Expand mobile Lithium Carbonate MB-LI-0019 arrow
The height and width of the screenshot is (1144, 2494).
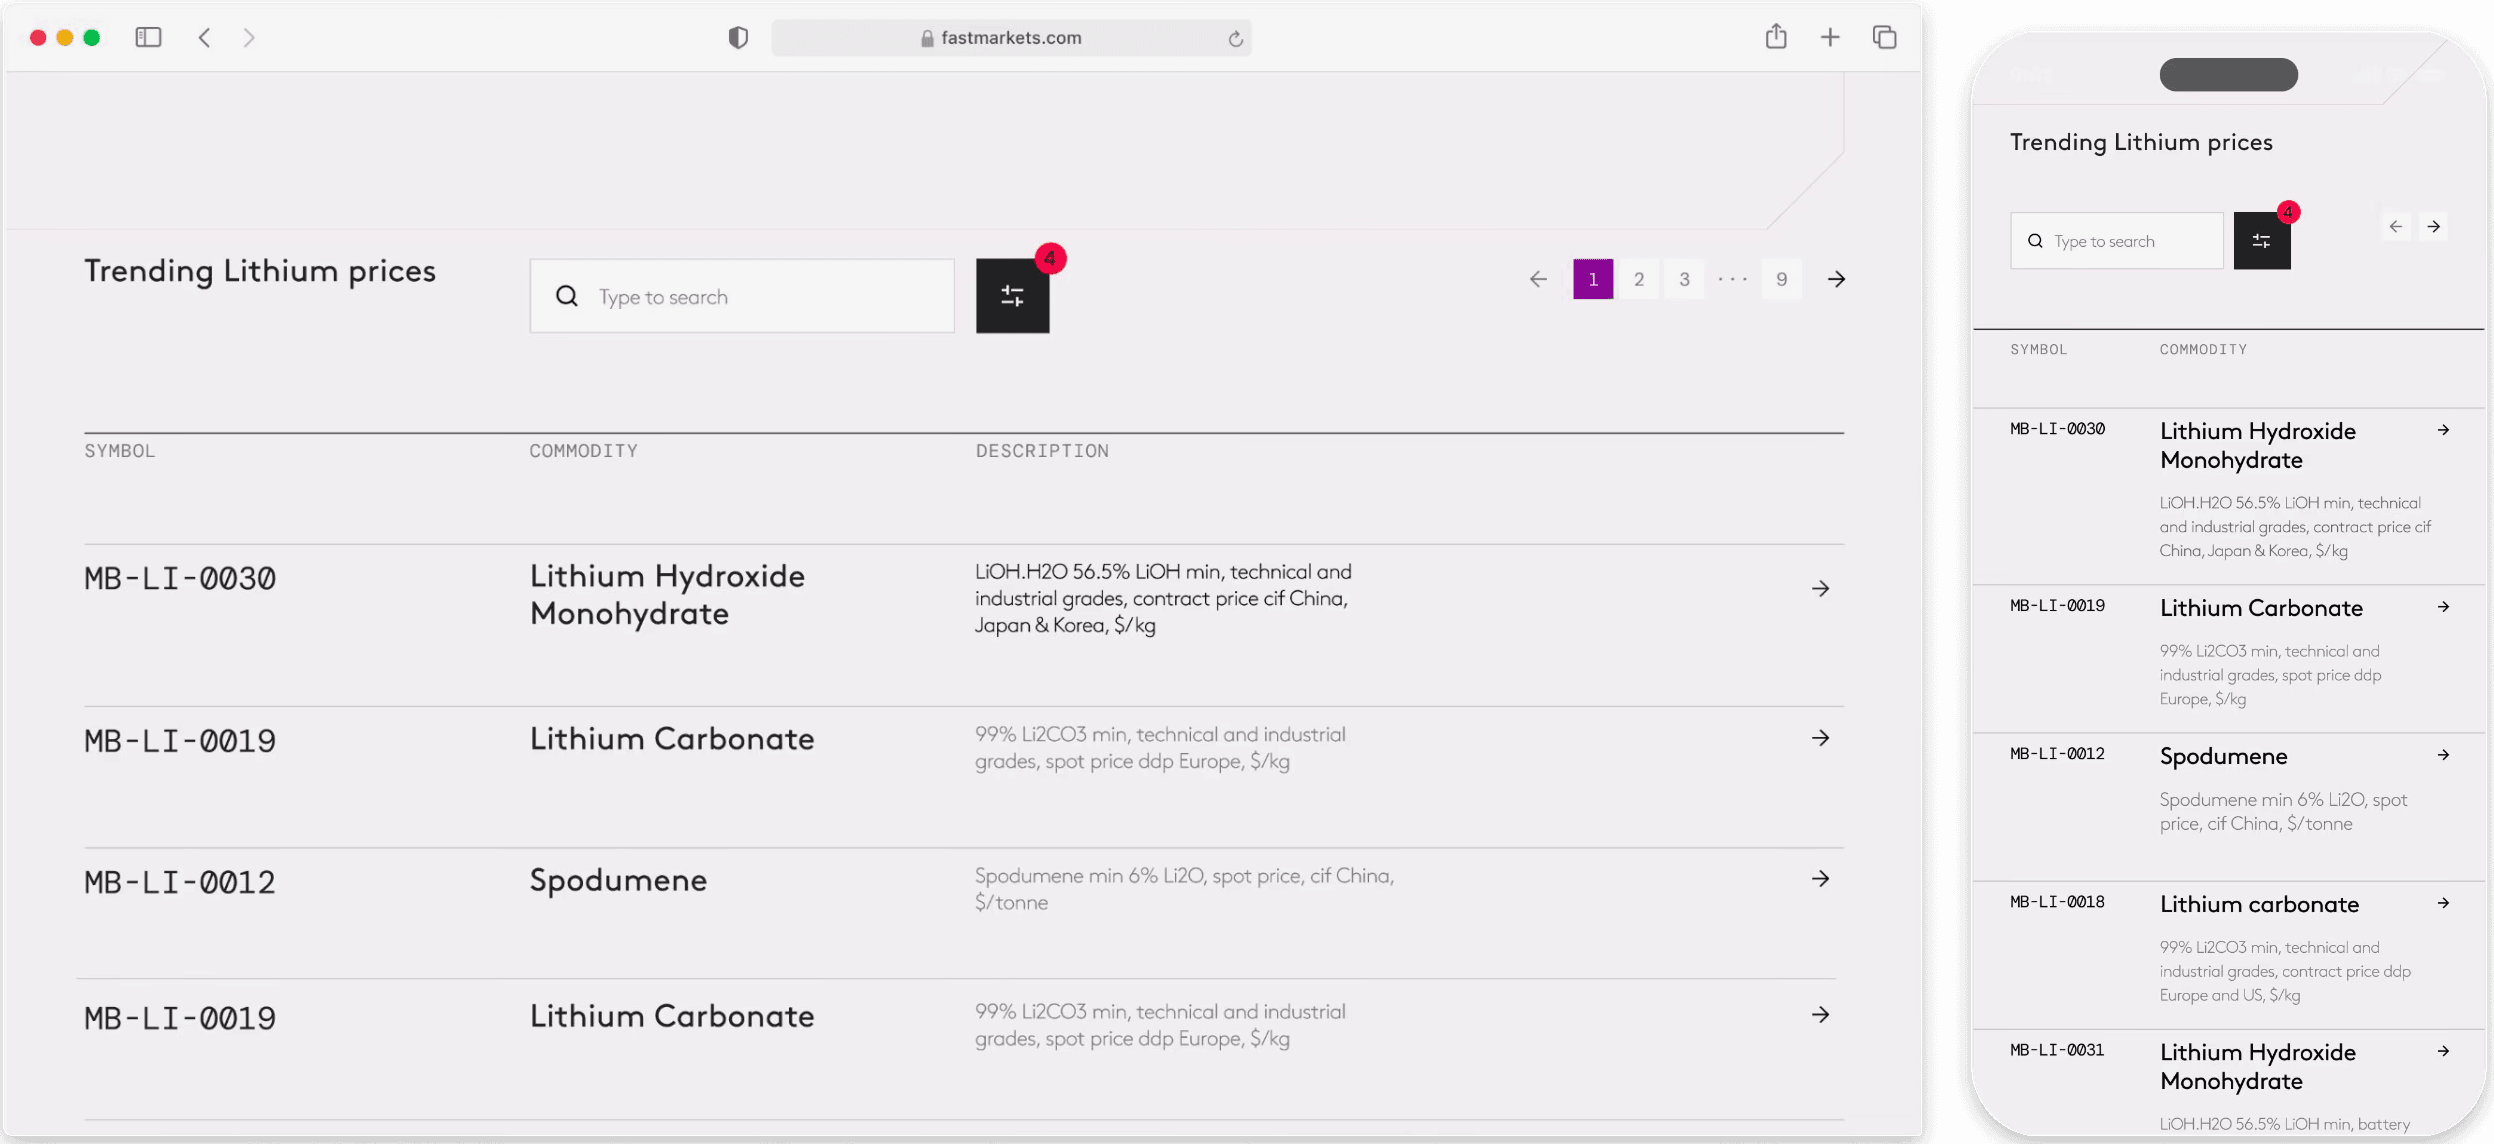tap(2443, 607)
